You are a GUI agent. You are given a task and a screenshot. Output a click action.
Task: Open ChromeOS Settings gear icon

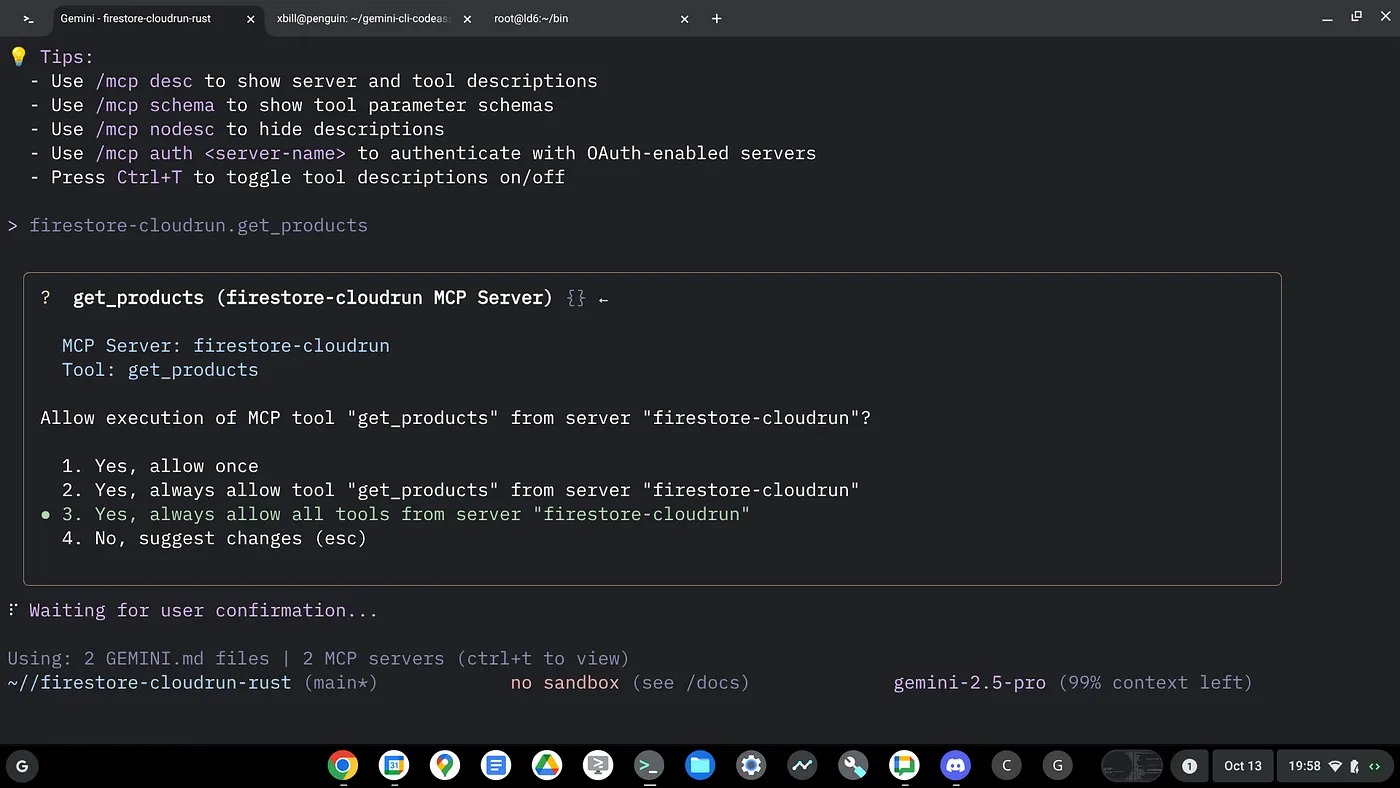click(x=751, y=766)
